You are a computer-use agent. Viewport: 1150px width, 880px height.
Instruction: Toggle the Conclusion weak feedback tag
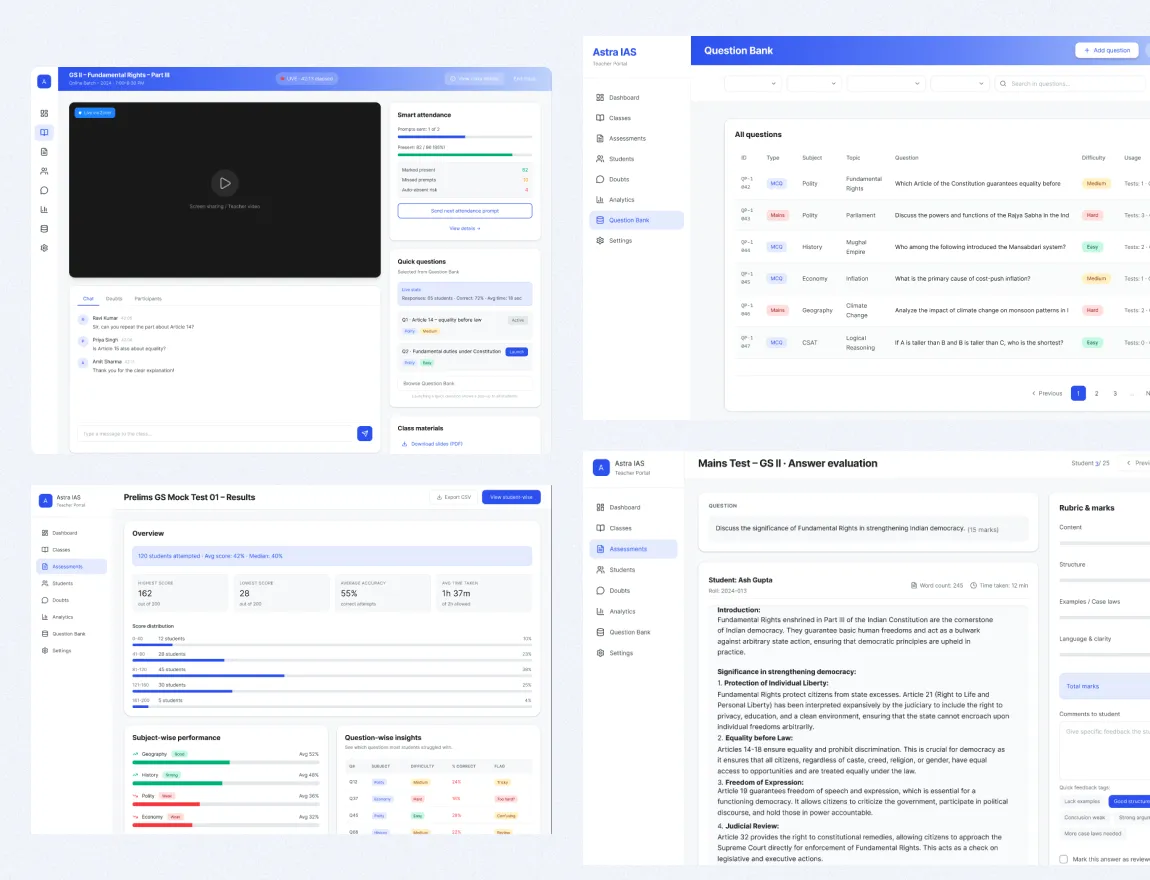pyautogui.click(x=1084, y=818)
